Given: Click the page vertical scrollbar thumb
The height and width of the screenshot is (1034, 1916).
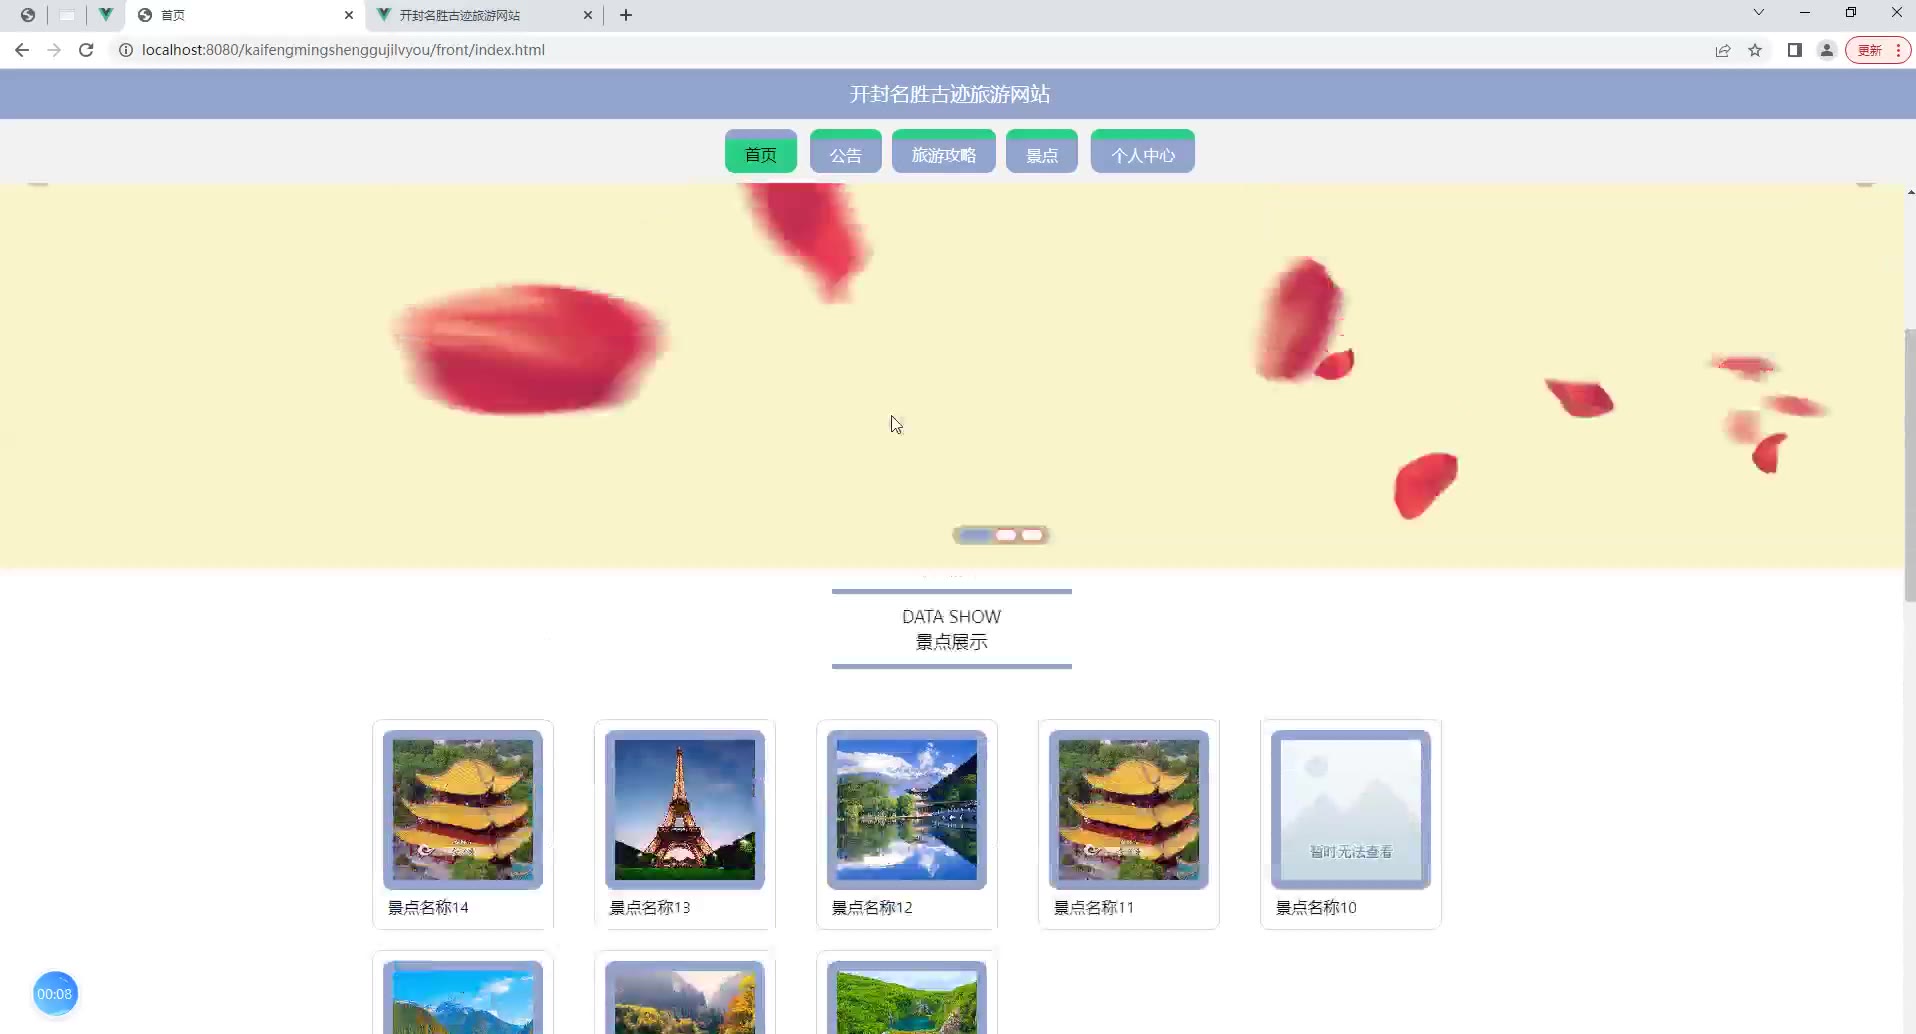Looking at the screenshot, I should [1910, 465].
